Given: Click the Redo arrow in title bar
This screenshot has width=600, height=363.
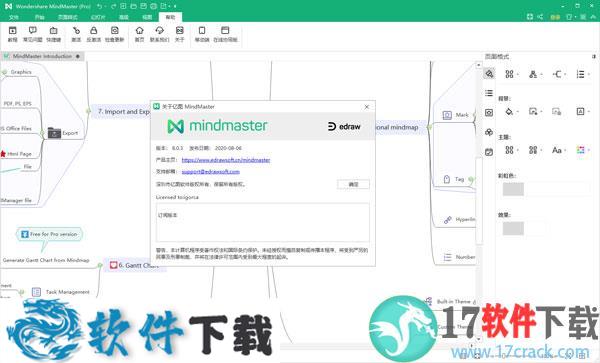Looking at the screenshot, I should coord(114,7).
